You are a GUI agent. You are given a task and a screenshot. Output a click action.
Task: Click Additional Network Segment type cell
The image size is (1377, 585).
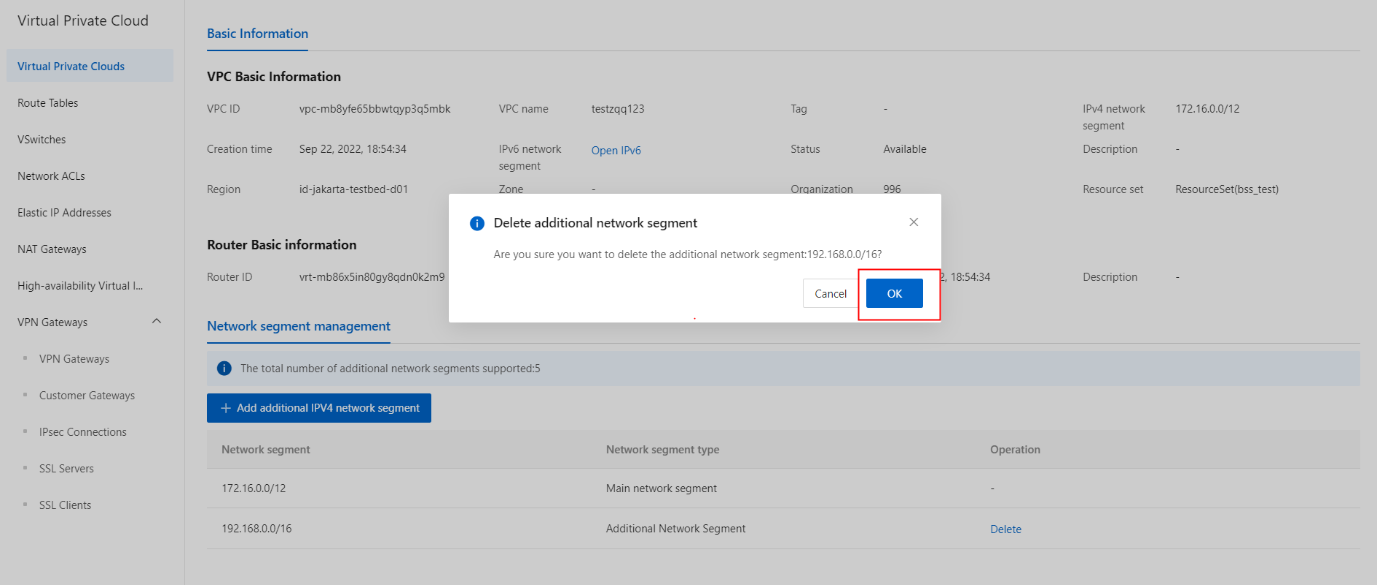pyautogui.click(x=676, y=528)
